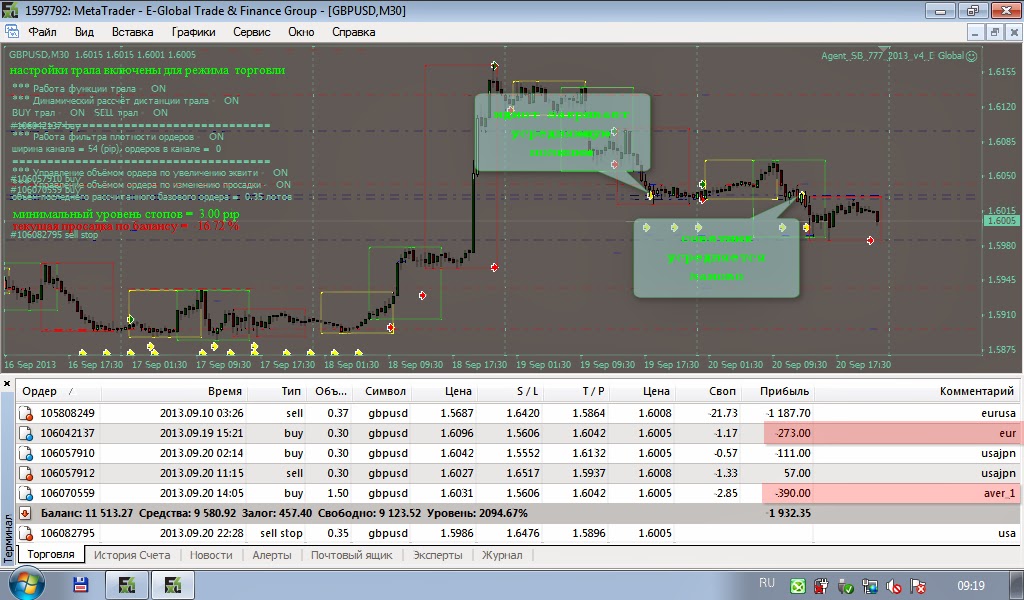Click the comment eurusa
This screenshot has height=600, width=1024.
coord(998,413)
